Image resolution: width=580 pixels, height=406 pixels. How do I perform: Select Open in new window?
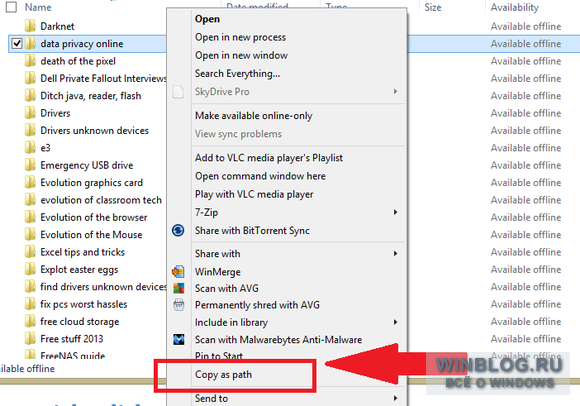point(241,55)
